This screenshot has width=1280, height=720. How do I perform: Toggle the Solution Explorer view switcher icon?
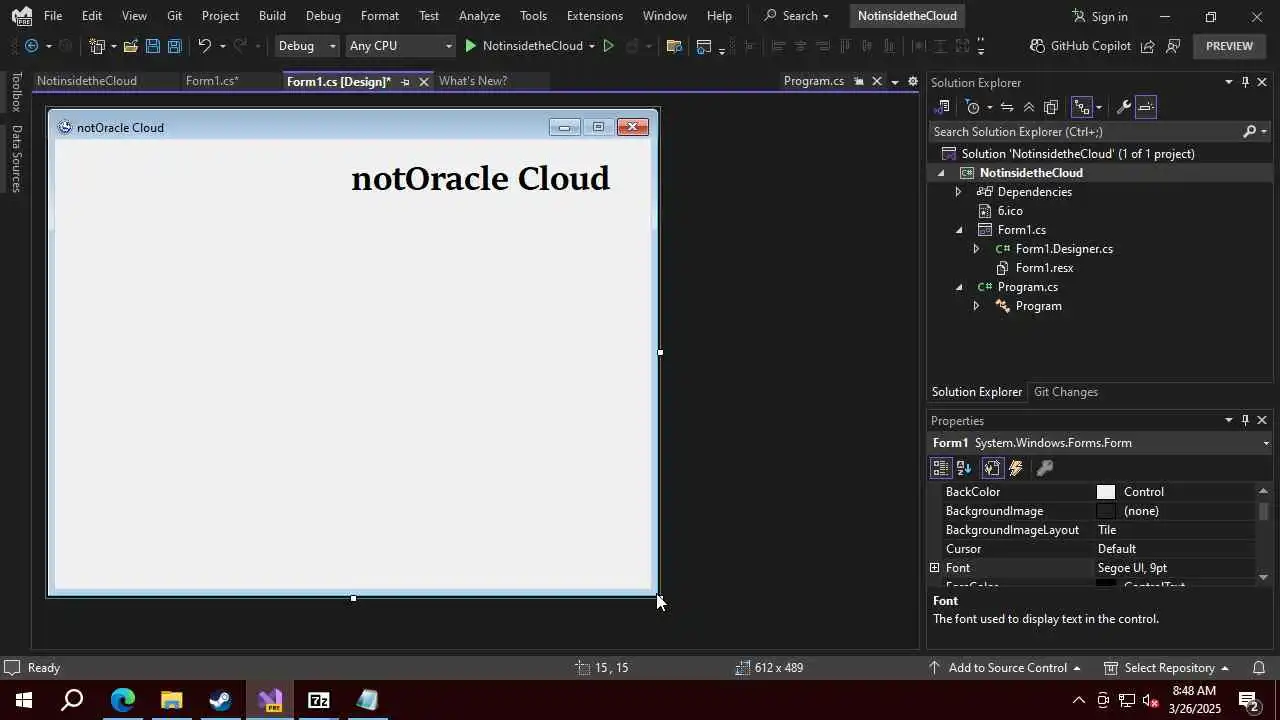click(1082, 107)
